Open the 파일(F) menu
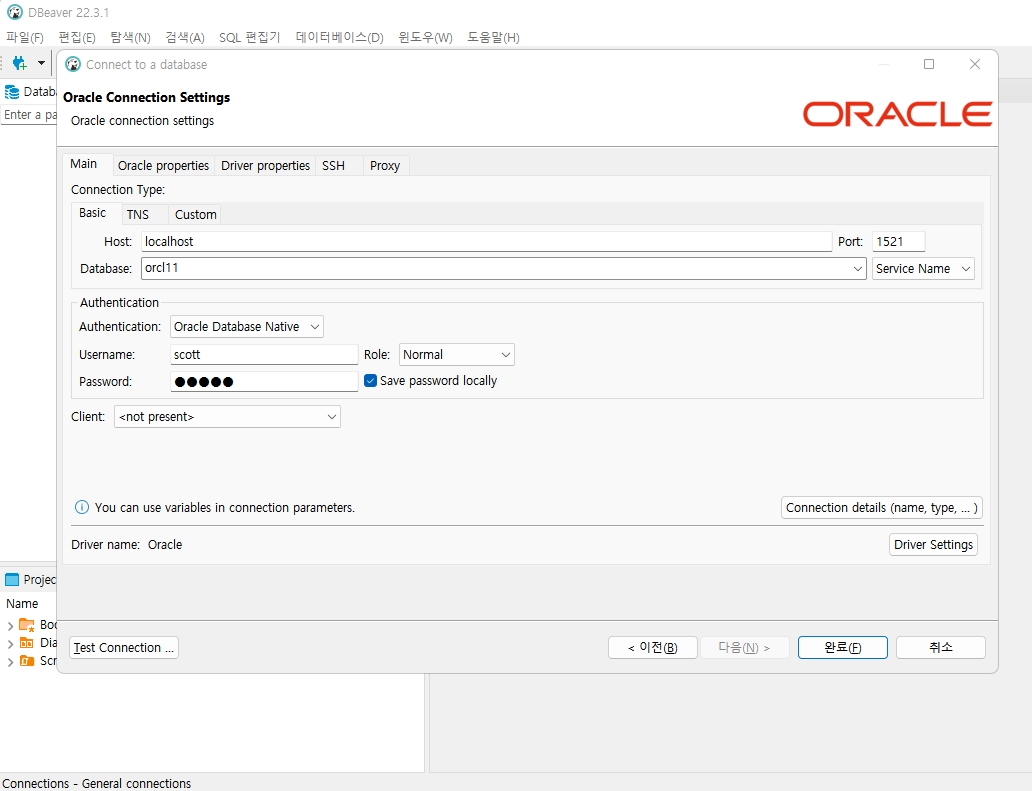Screen dimensions: 1032x791 tap(25, 38)
